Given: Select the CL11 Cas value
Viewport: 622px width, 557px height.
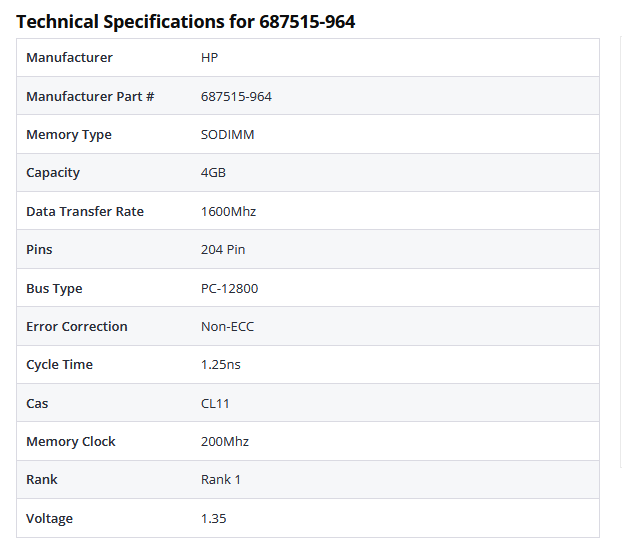Looking at the screenshot, I should coord(216,404).
